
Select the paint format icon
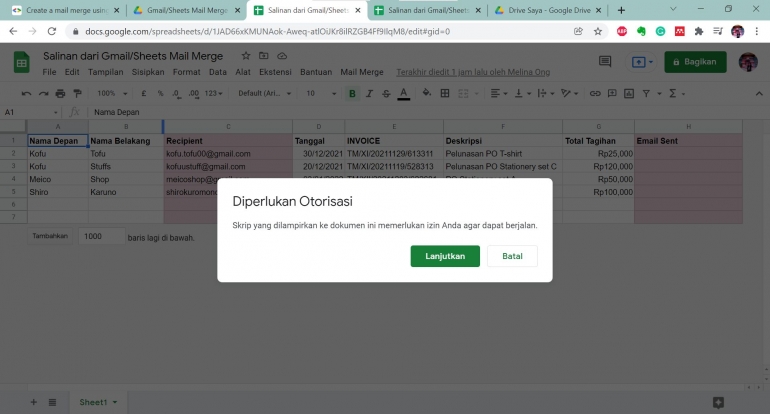coord(78,93)
